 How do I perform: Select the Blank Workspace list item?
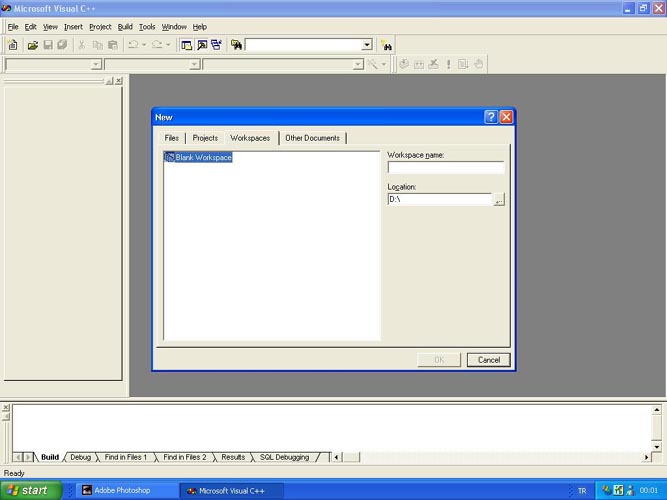(x=198, y=157)
